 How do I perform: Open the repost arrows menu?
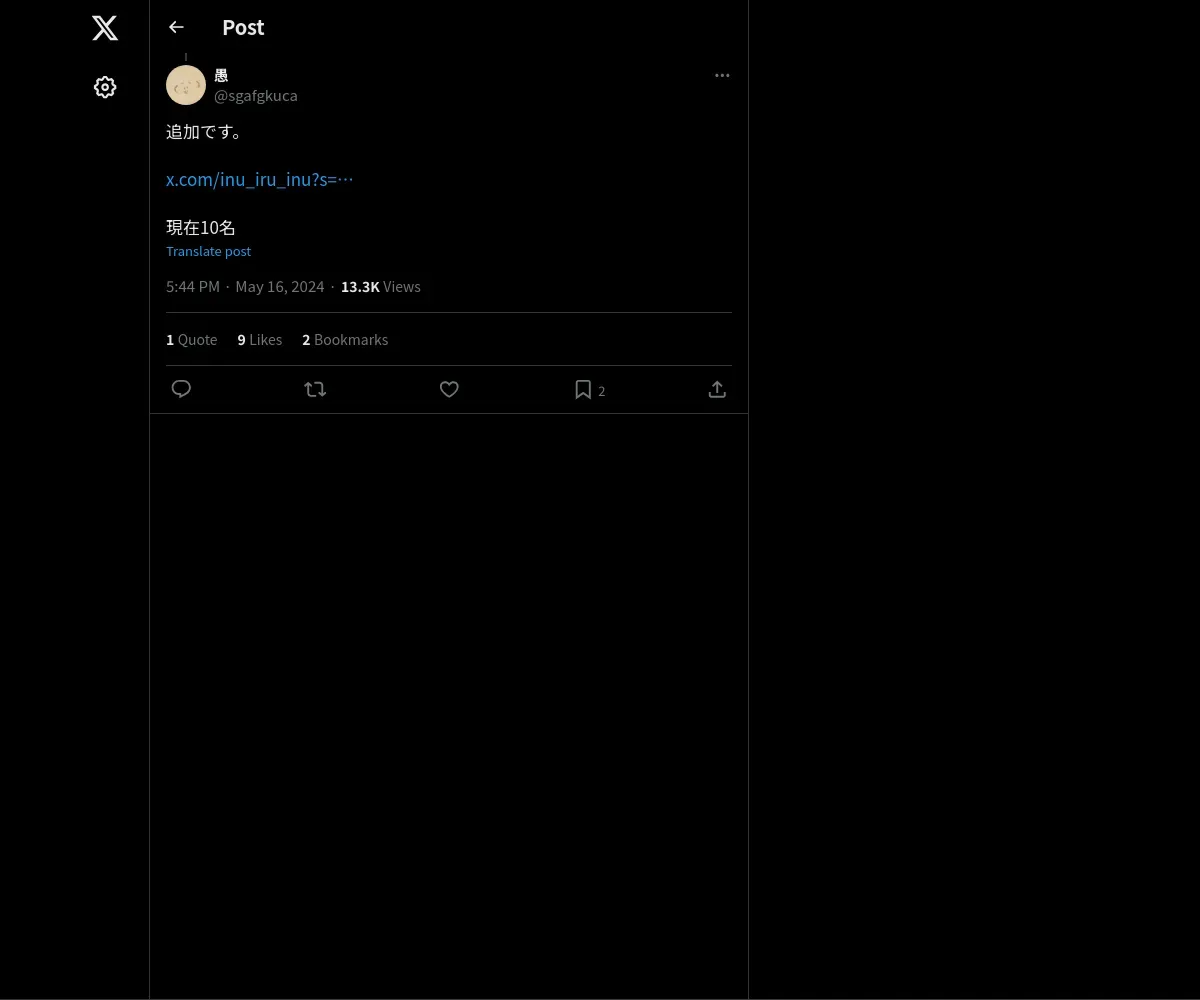(315, 389)
